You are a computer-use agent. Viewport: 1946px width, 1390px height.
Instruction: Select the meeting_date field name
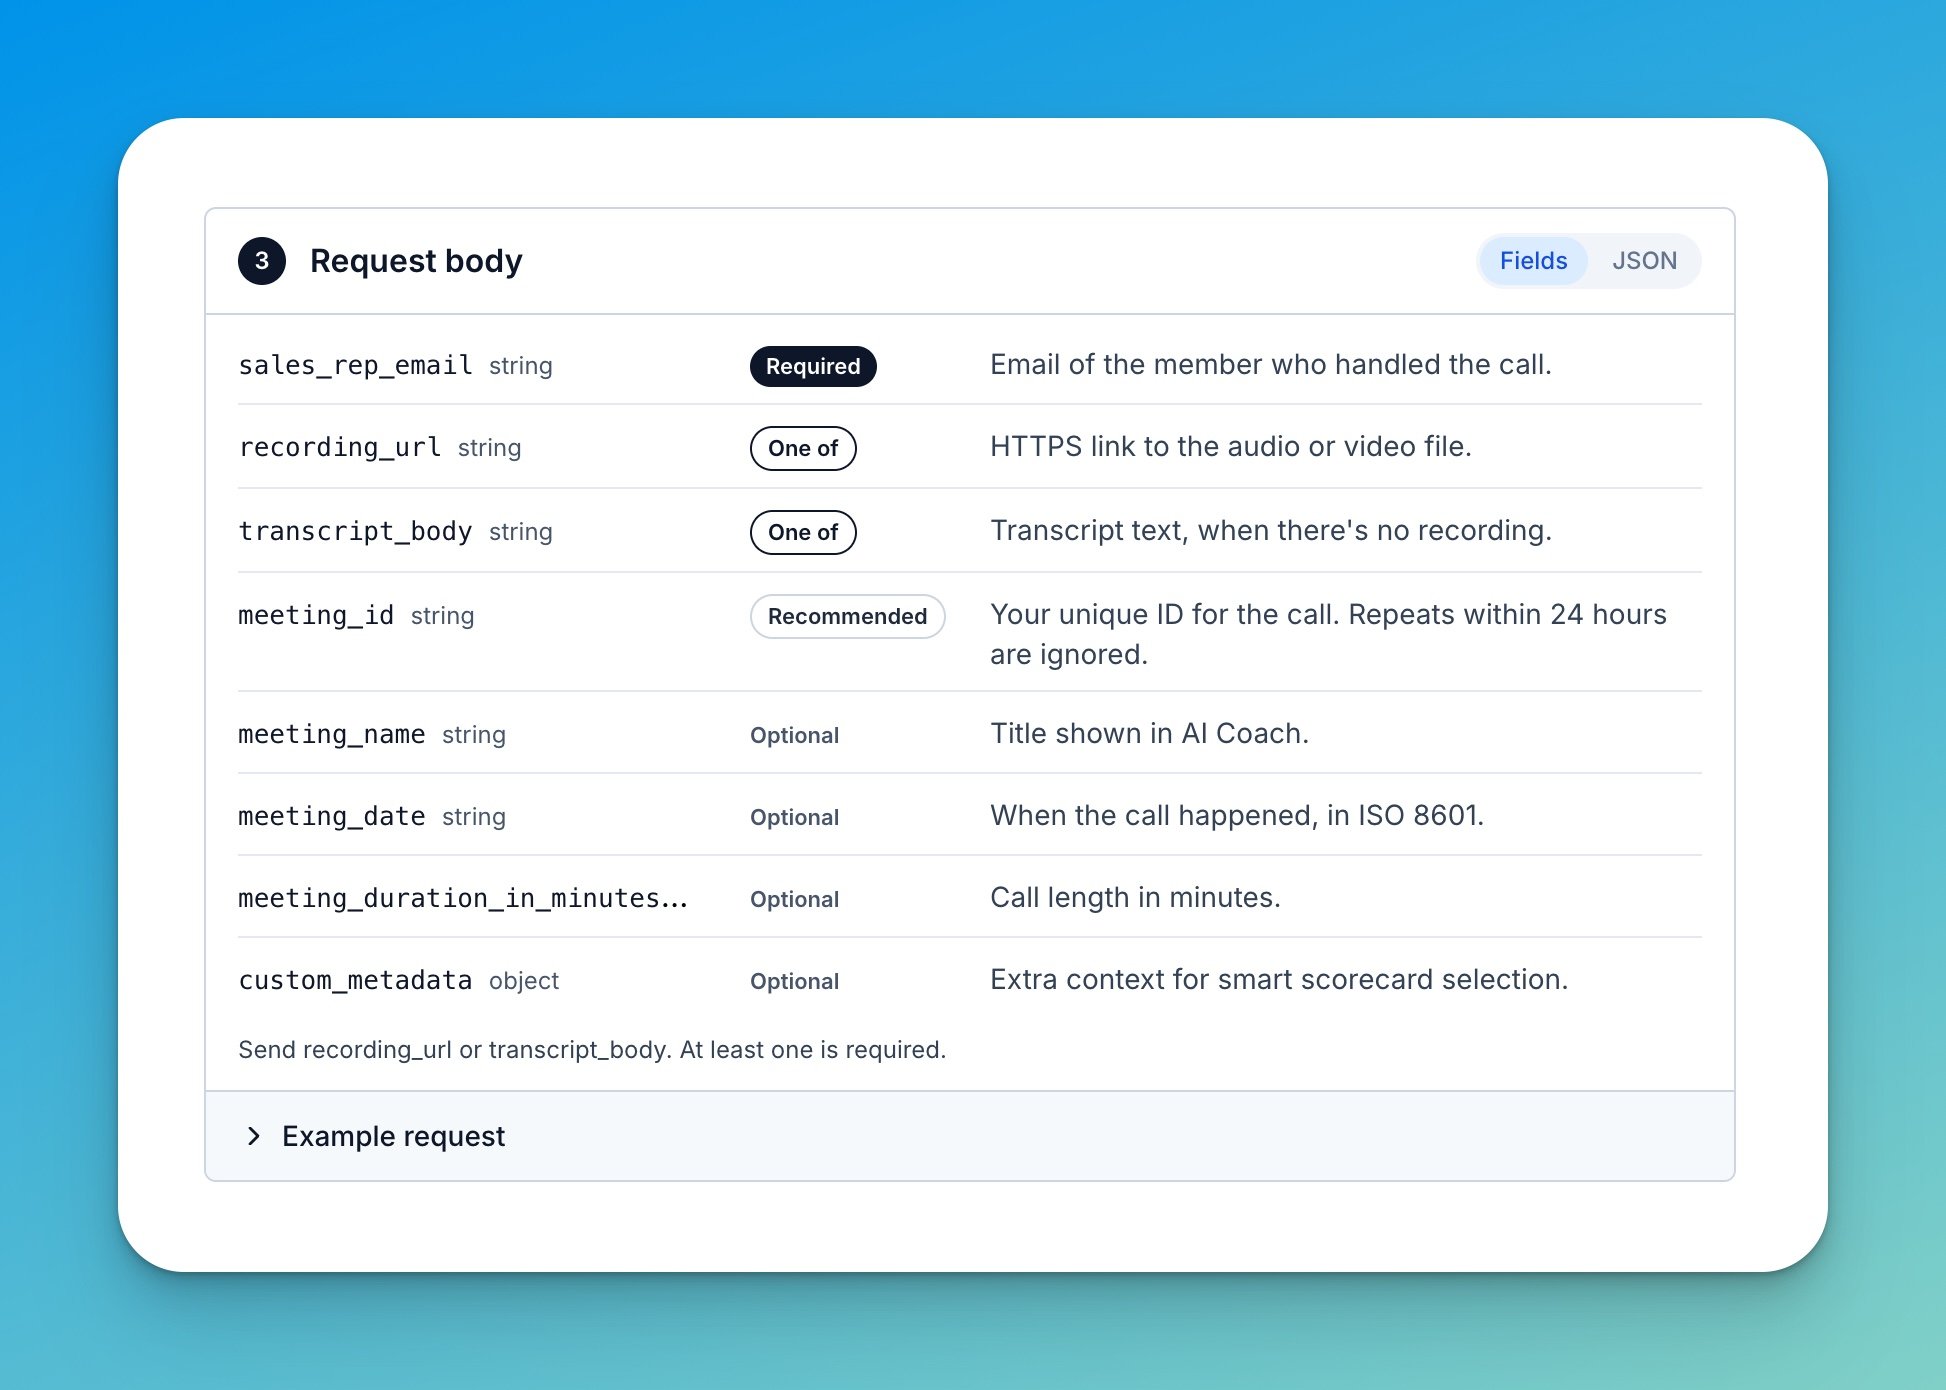click(332, 816)
